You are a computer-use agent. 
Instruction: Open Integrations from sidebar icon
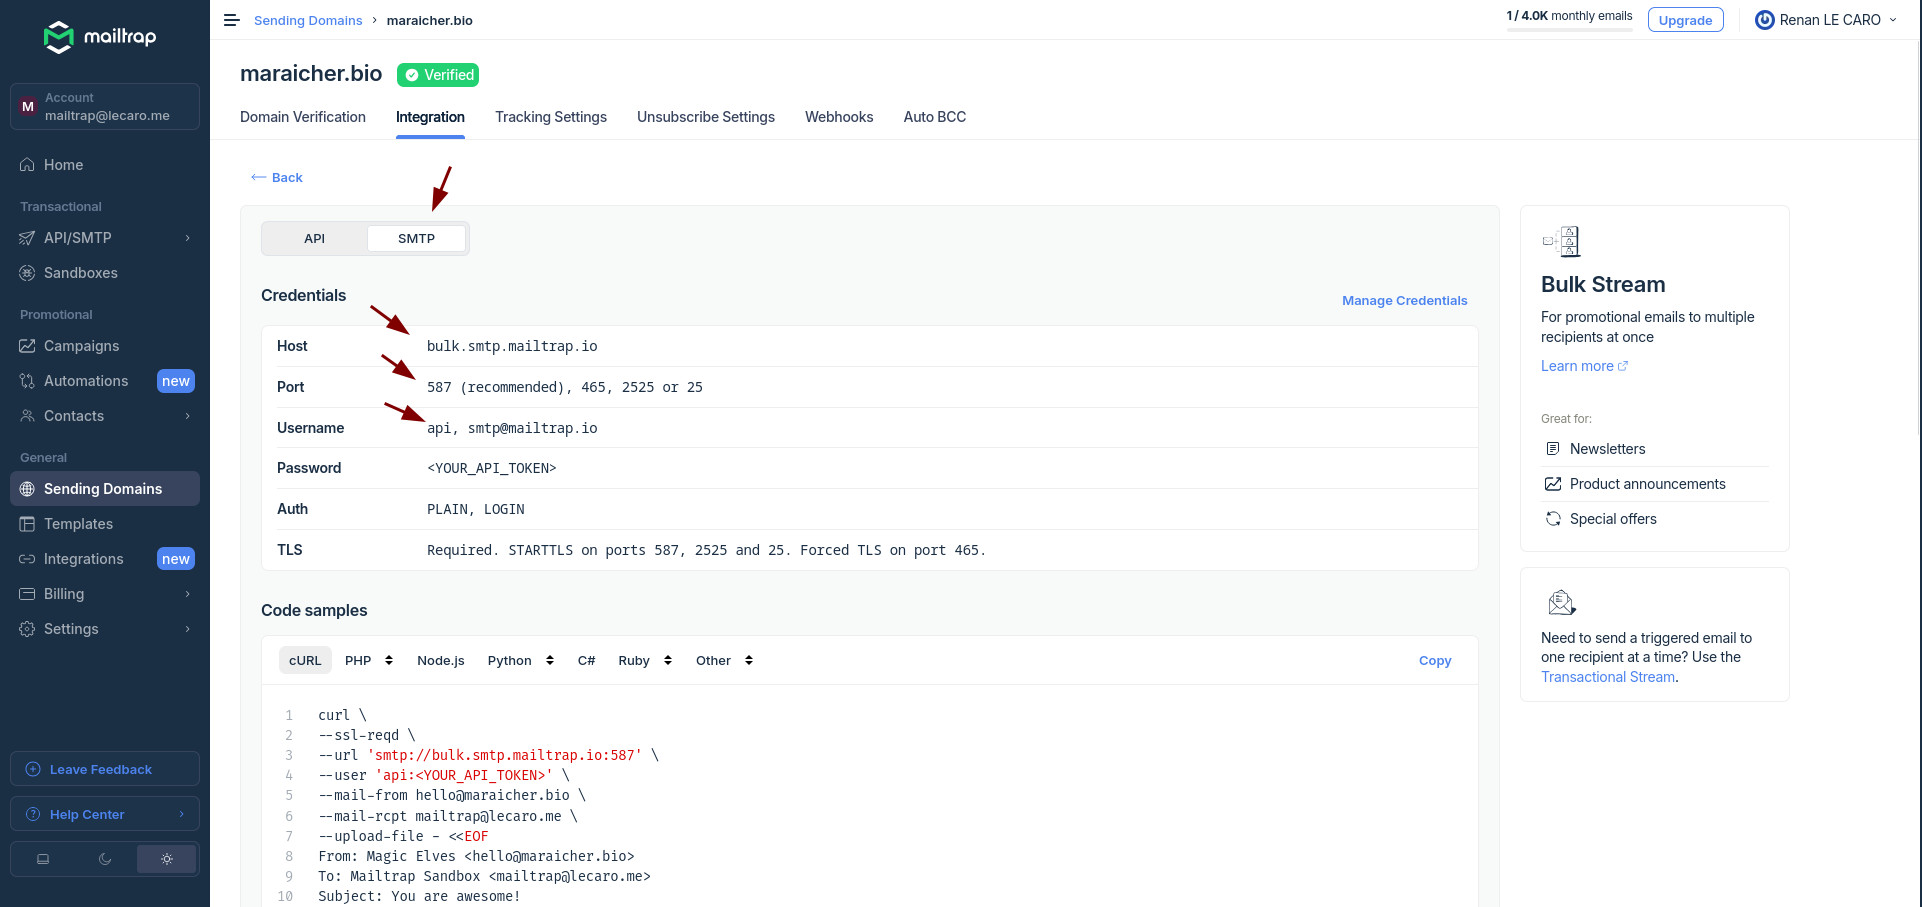(27, 559)
